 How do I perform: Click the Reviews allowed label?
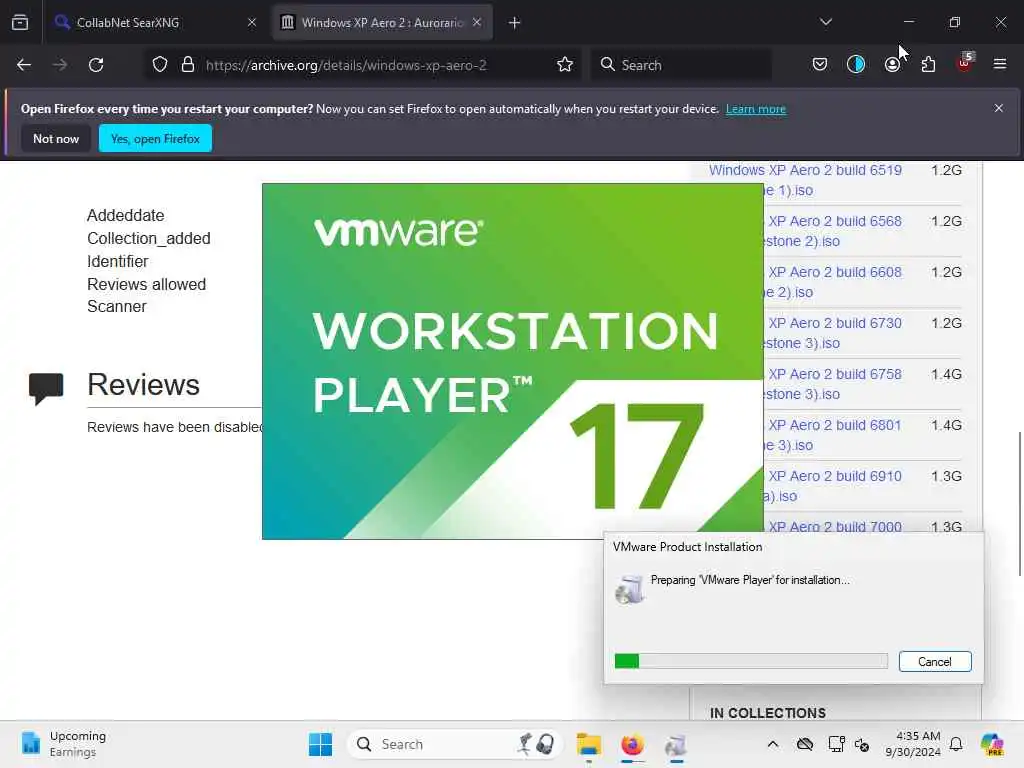pyautogui.click(x=146, y=284)
